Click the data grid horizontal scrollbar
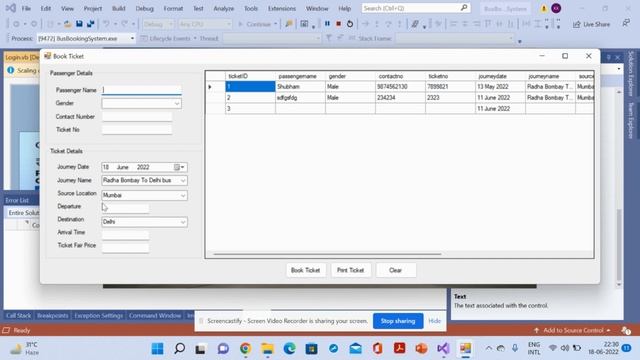 coord(327,254)
